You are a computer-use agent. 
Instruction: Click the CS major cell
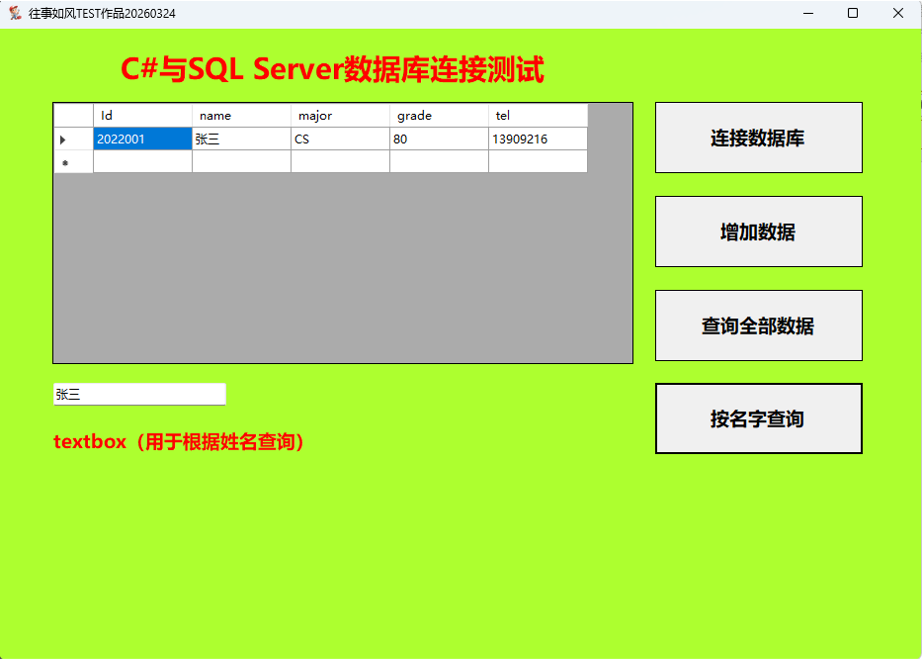pos(340,140)
